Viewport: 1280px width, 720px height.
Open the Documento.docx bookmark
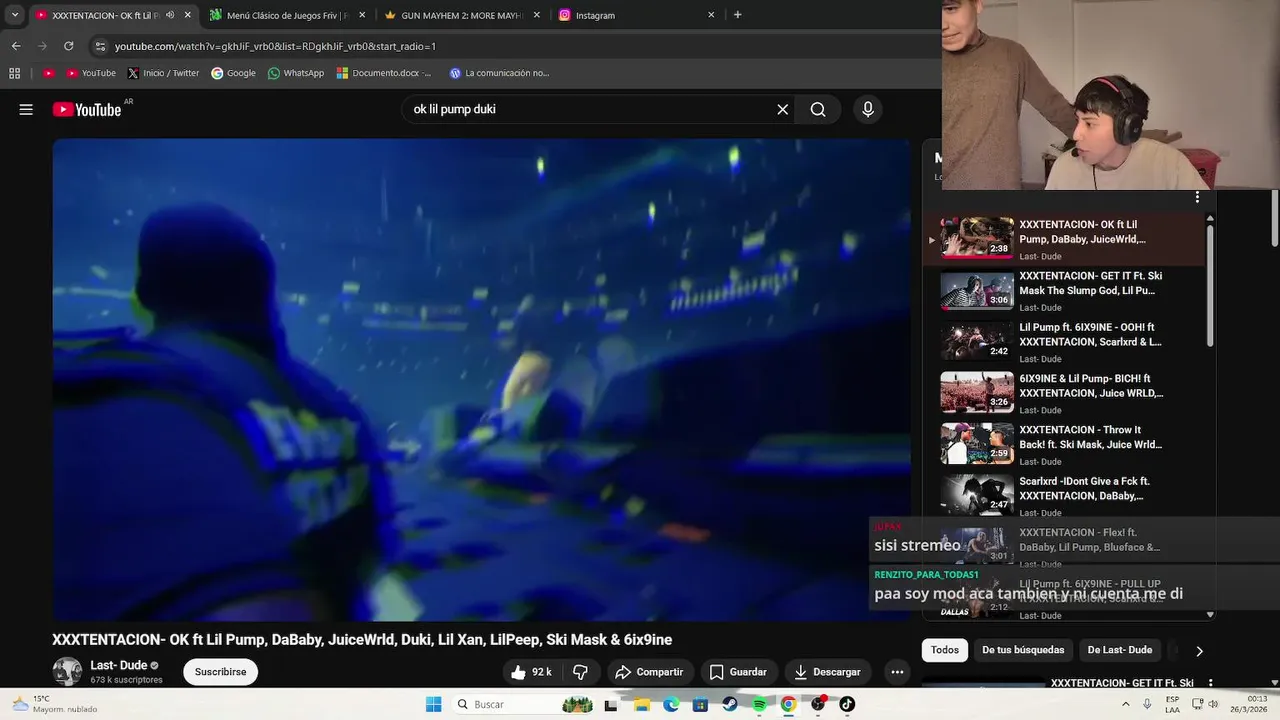pos(384,73)
